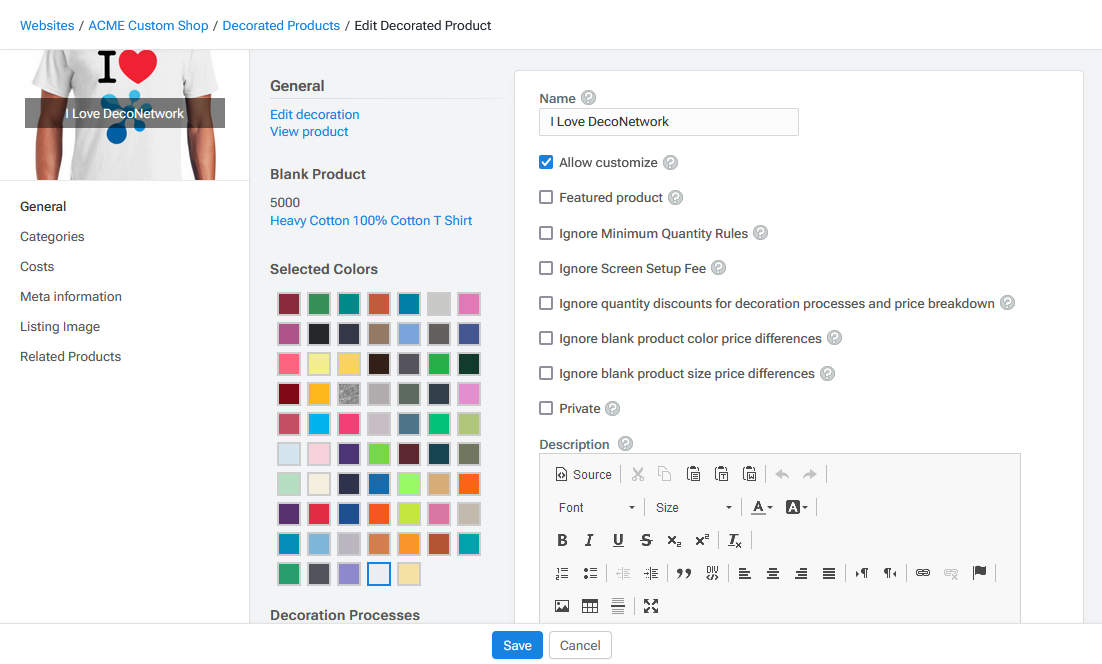Maximize the editor
This screenshot has width=1102, height=664.
(x=651, y=606)
